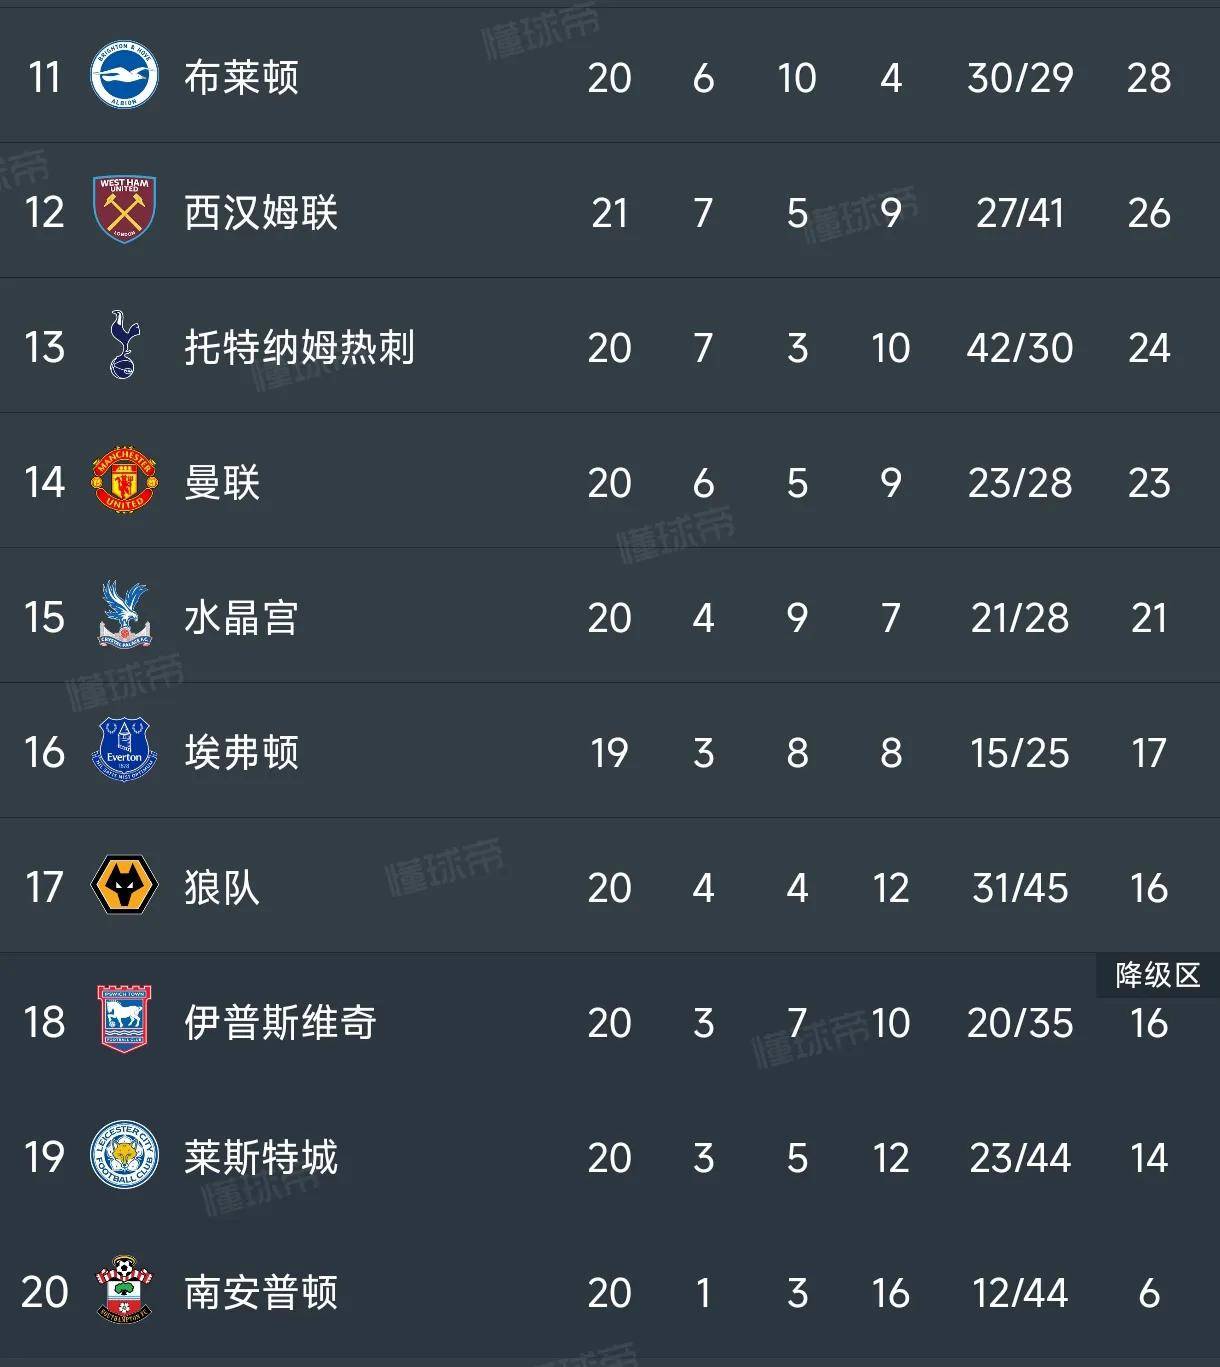Tap the West Ham United crest

pyautogui.click(x=124, y=210)
